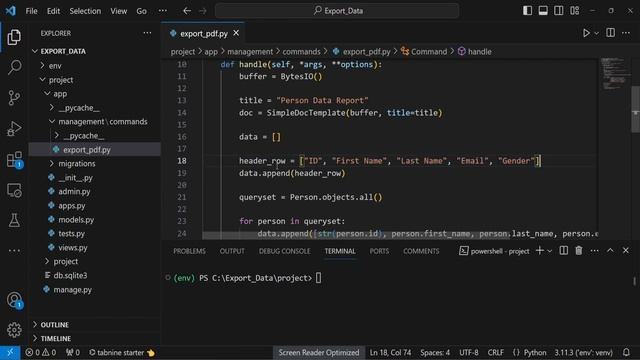This screenshot has height=360, width=640.
Task: Create a new terminal with plus
Action: click(x=540, y=251)
